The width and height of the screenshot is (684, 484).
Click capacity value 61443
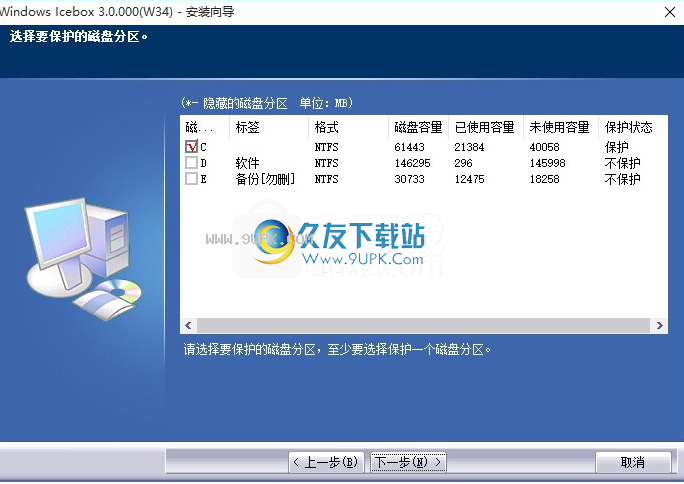pyautogui.click(x=409, y=147)
